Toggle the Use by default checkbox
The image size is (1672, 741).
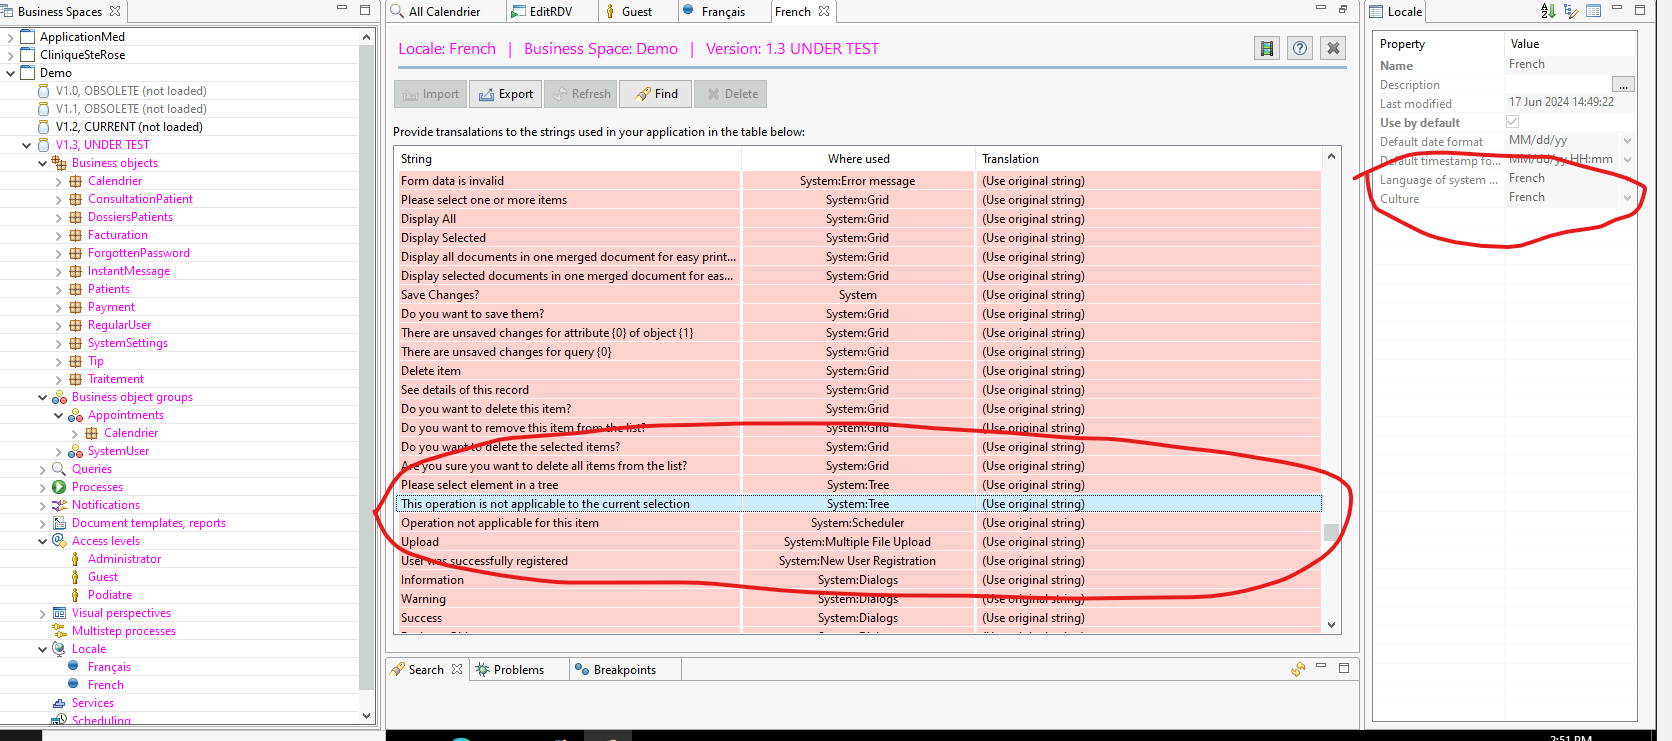click(1512, 122)
